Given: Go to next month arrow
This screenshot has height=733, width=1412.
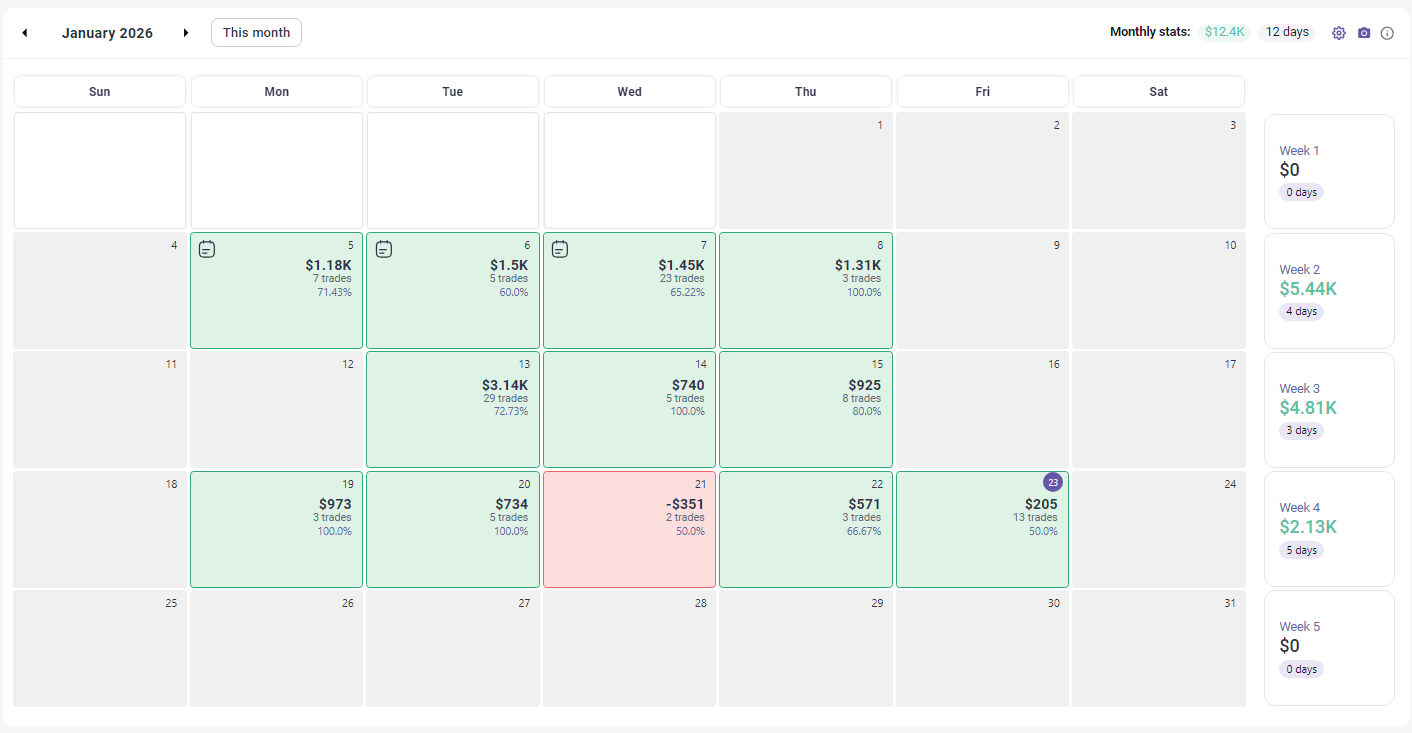Looking at the screenshot, I should (x=186, y=33).
